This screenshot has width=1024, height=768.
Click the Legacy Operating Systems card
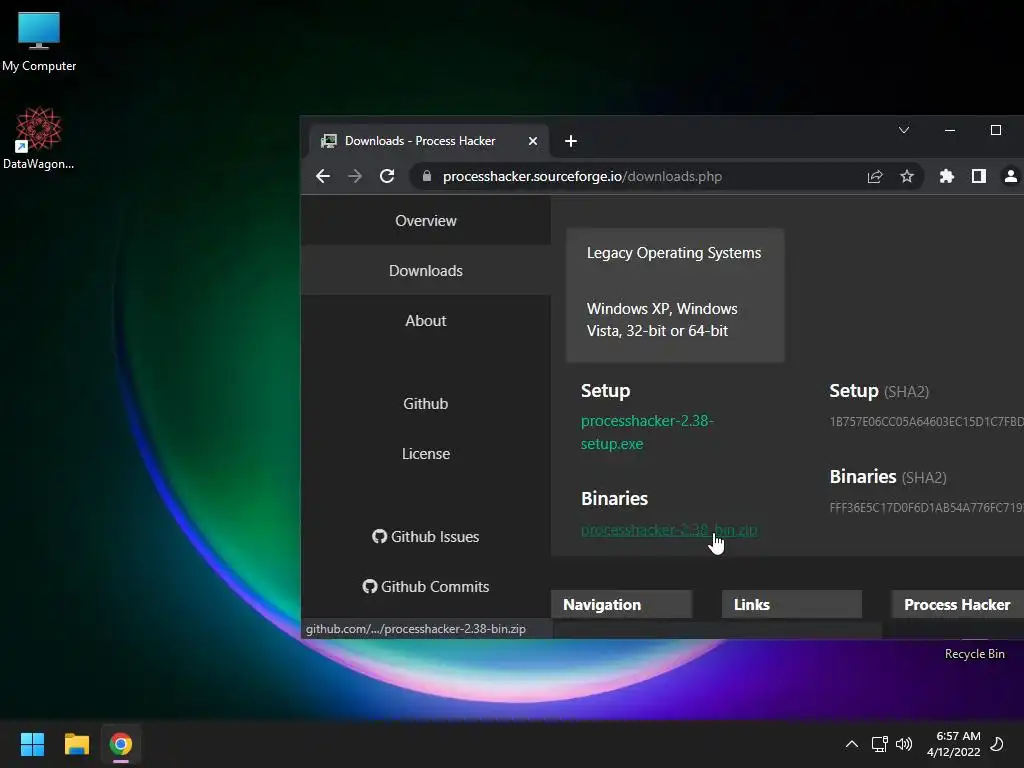coord(675,295)
